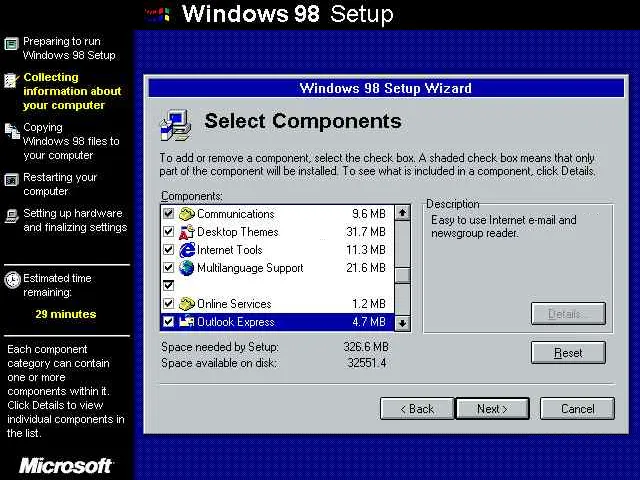Click the 29 minutes remaining text
Screen dimensions: 640x480
[66, 314]
